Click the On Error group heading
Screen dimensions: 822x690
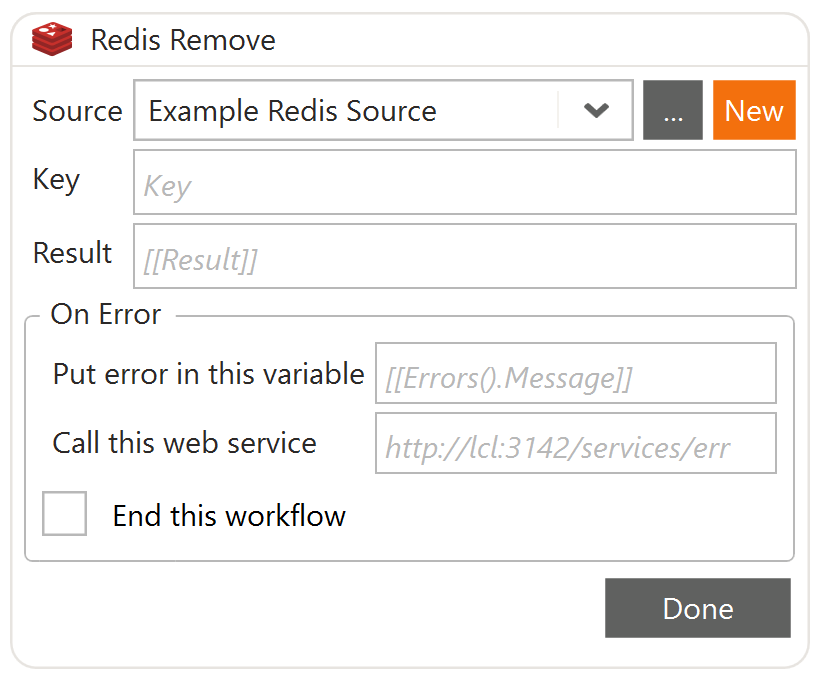pos(105,315)
